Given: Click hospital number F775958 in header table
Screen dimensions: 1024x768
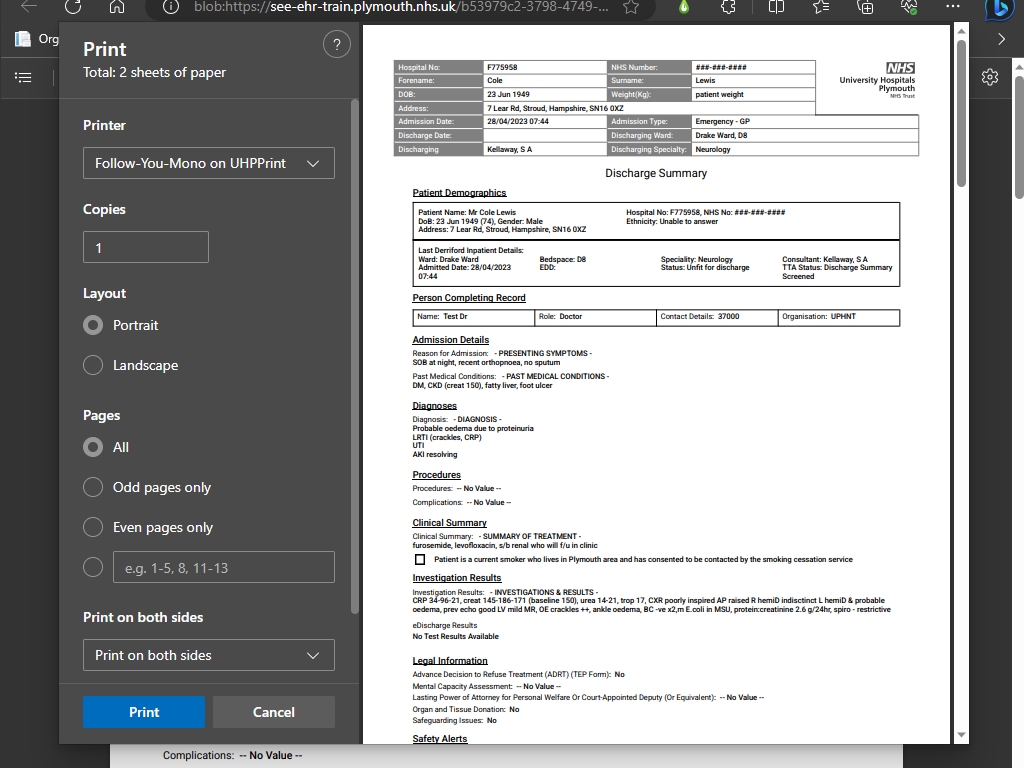Looking at the screenshot, I should [x=502, y=67].
